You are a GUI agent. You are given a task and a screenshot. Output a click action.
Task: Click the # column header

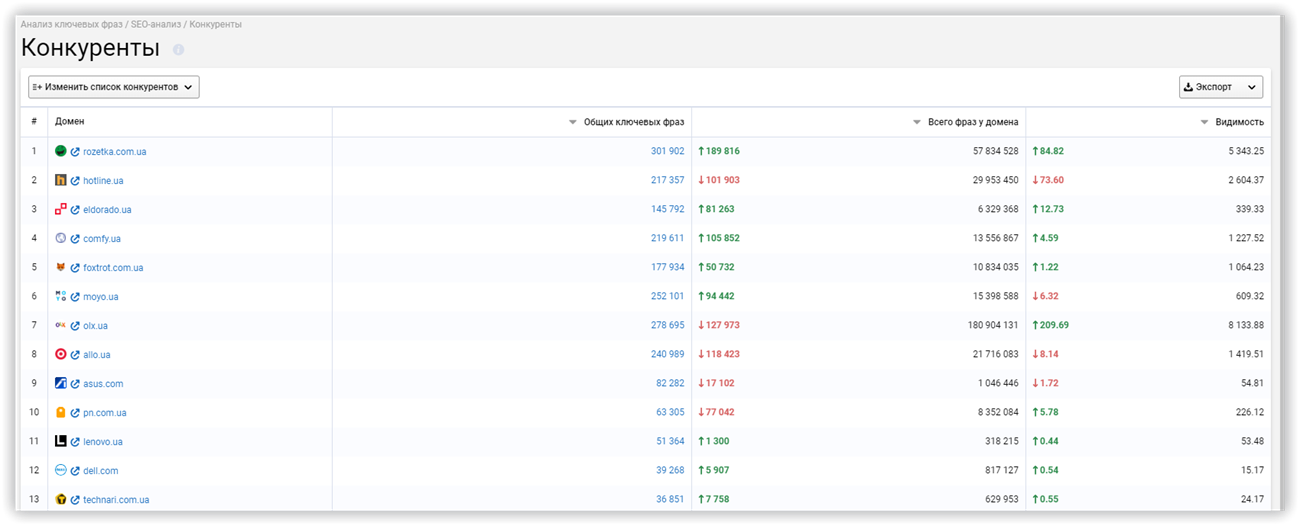click(x=34, y=122)
